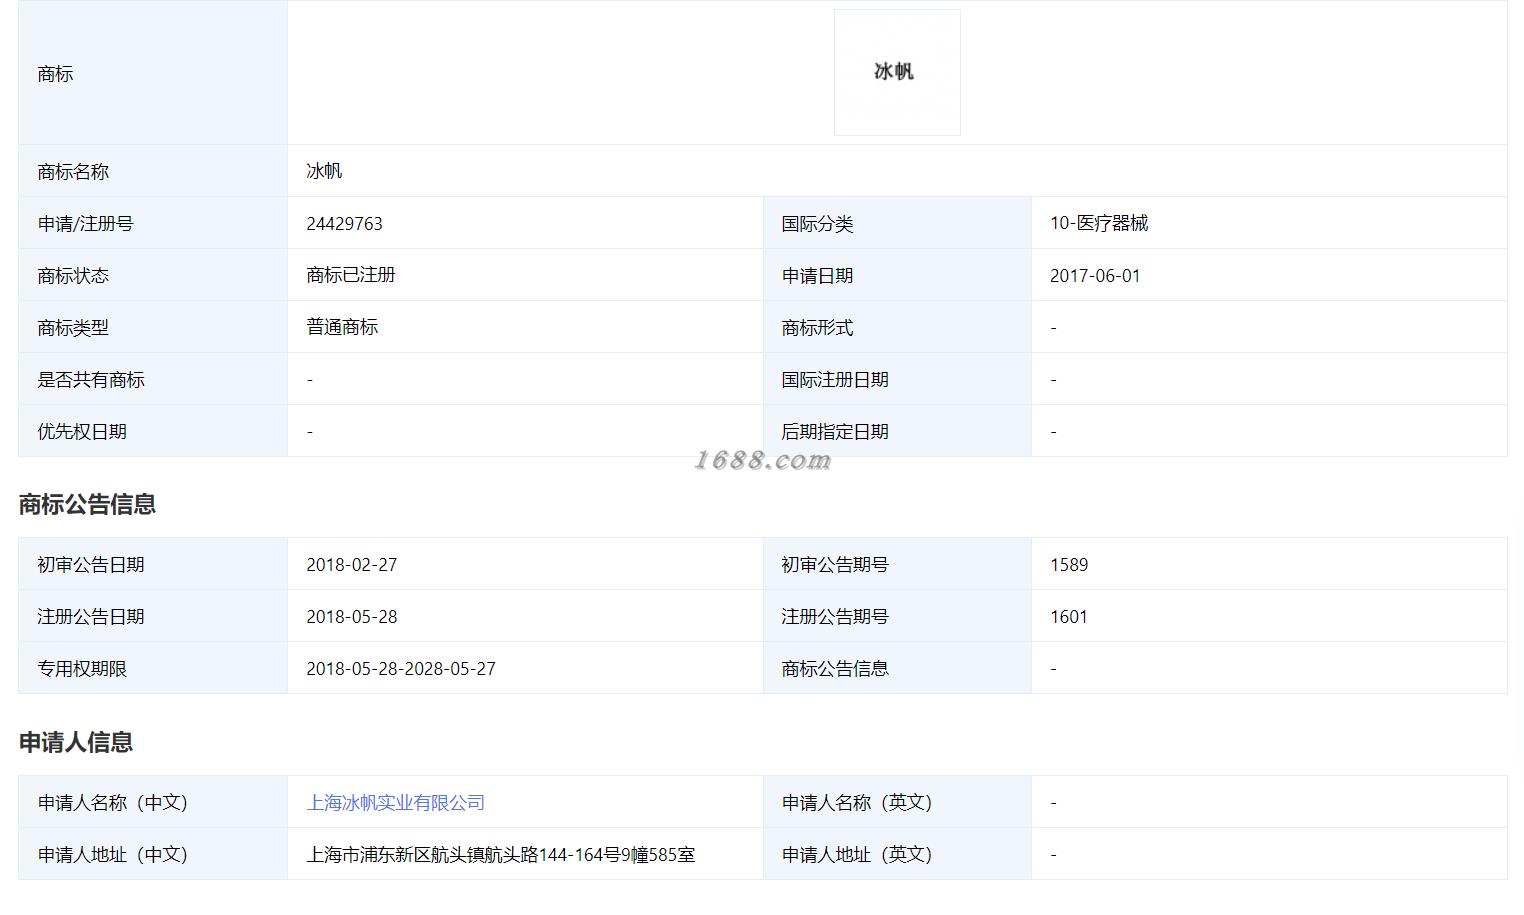Image resolution: width=1524 pixels, height=915 pixels.
Task: Select the 优先权日期 label
Action: click(x=82, y=431)
